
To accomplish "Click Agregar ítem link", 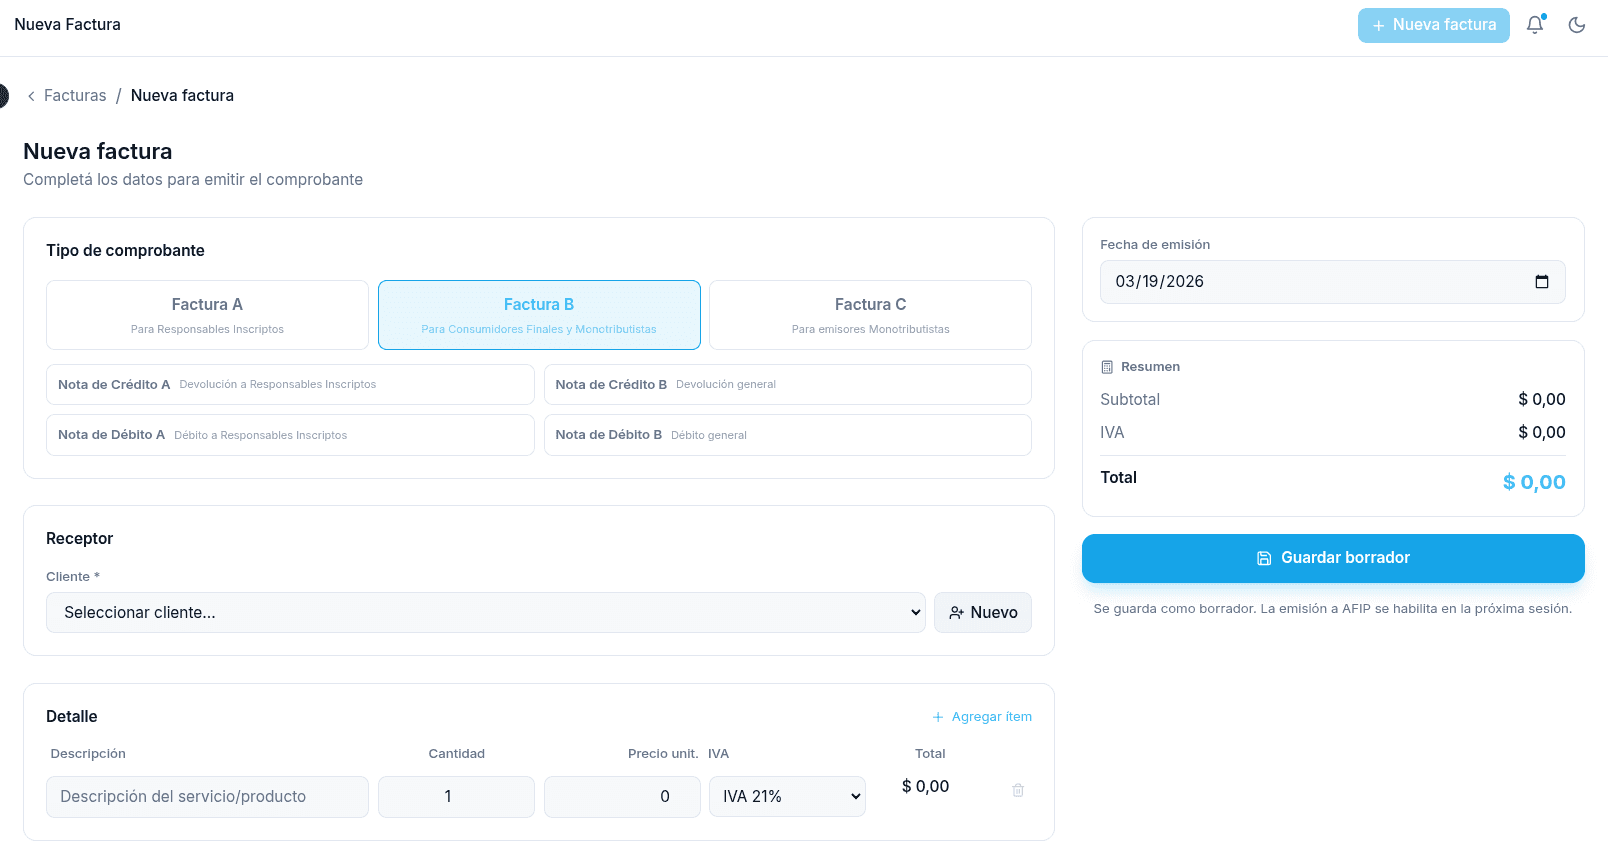I will coord(982,717).
